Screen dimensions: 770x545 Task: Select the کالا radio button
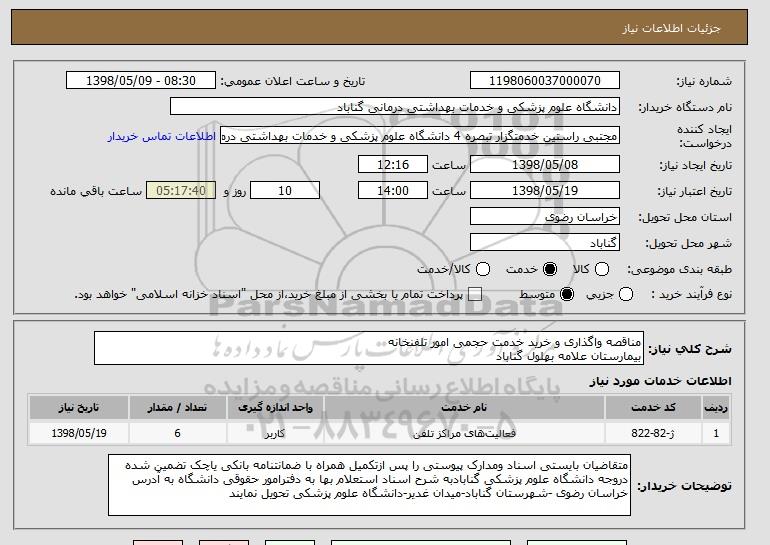tap(602, 269)
